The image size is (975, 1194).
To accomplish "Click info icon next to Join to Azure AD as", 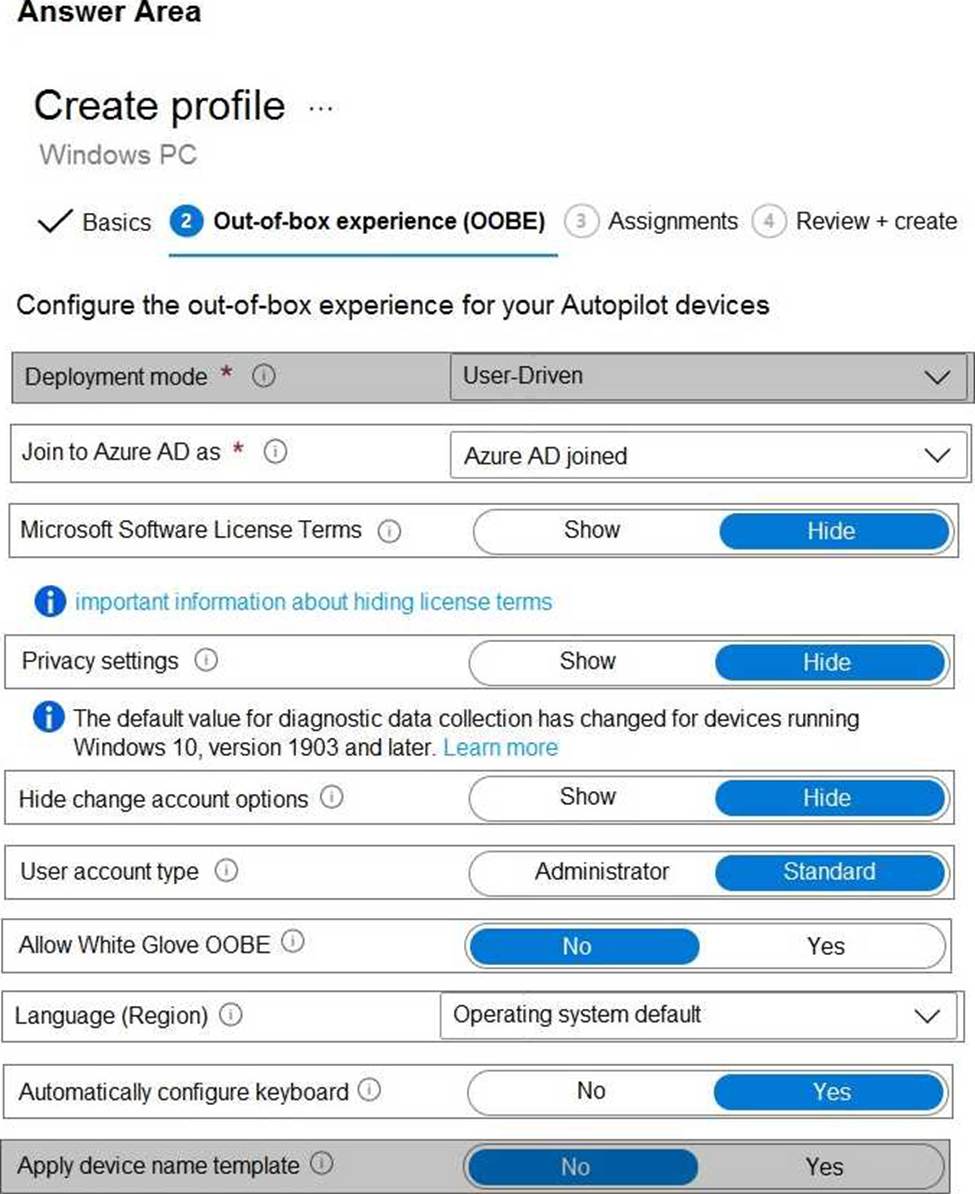I will 276,452.
